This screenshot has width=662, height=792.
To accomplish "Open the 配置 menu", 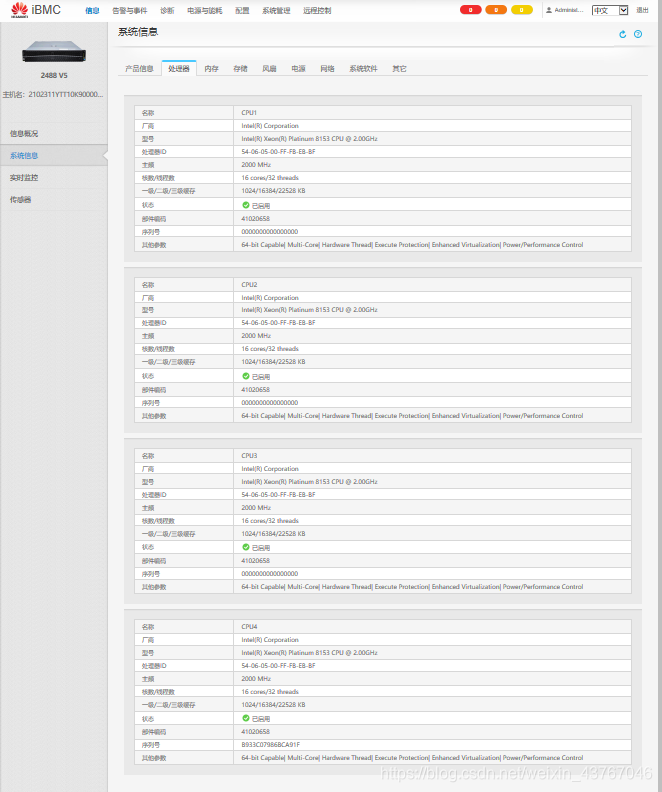I will click(x=242, y=11).
